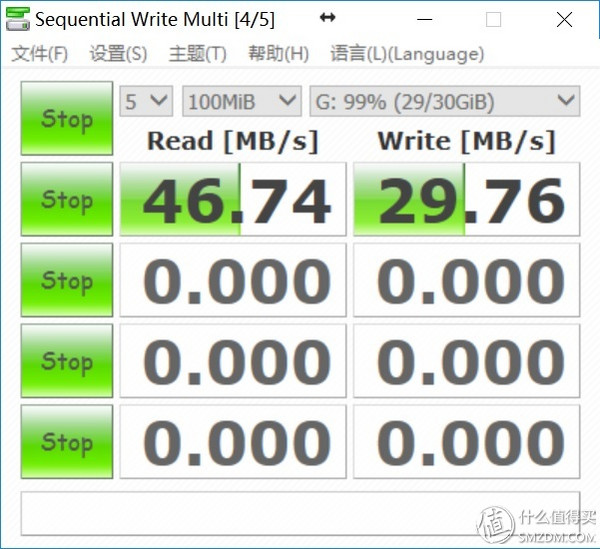Open the 设置(S) menu
Viewport: 600px width, 549px height.
click(118, 54)
